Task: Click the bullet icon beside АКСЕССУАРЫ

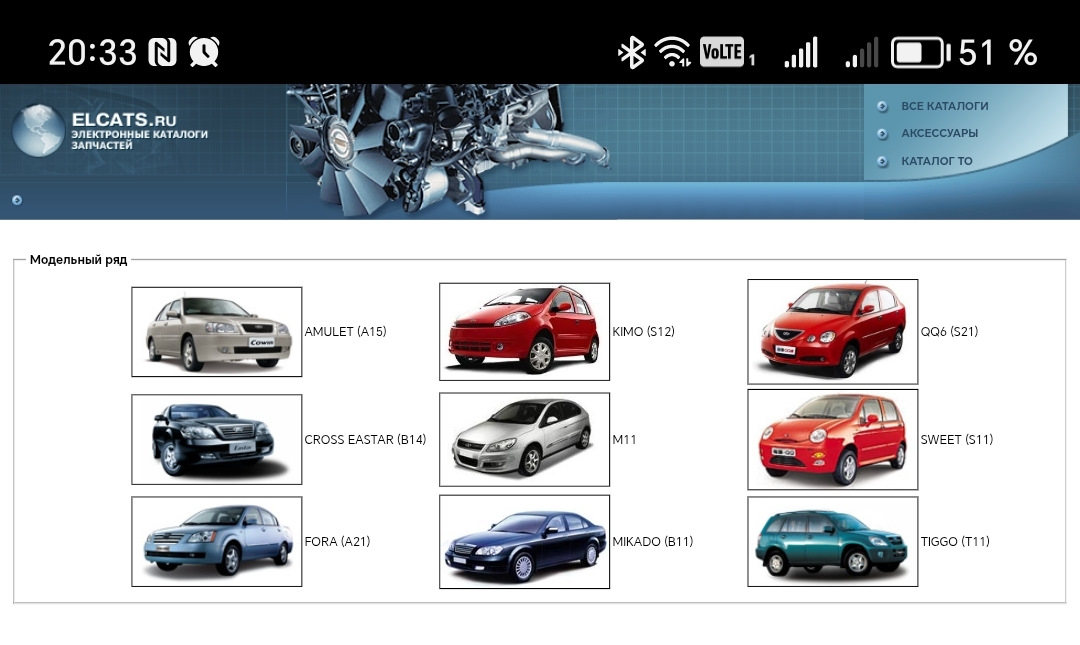Action: (x=882, y=133)
